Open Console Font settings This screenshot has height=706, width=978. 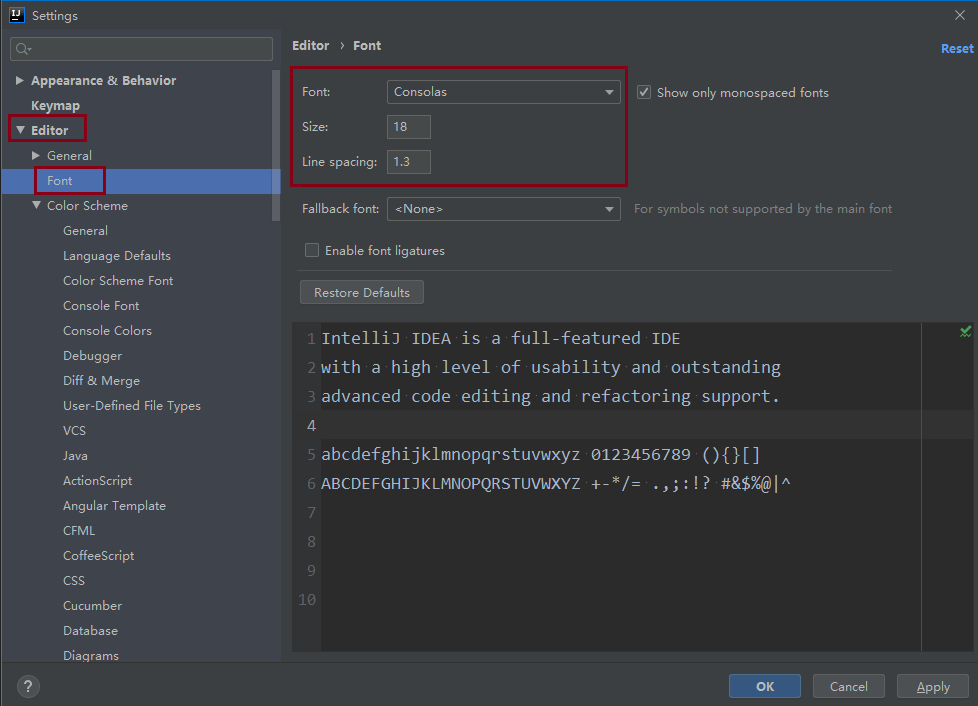click(101, 306)
